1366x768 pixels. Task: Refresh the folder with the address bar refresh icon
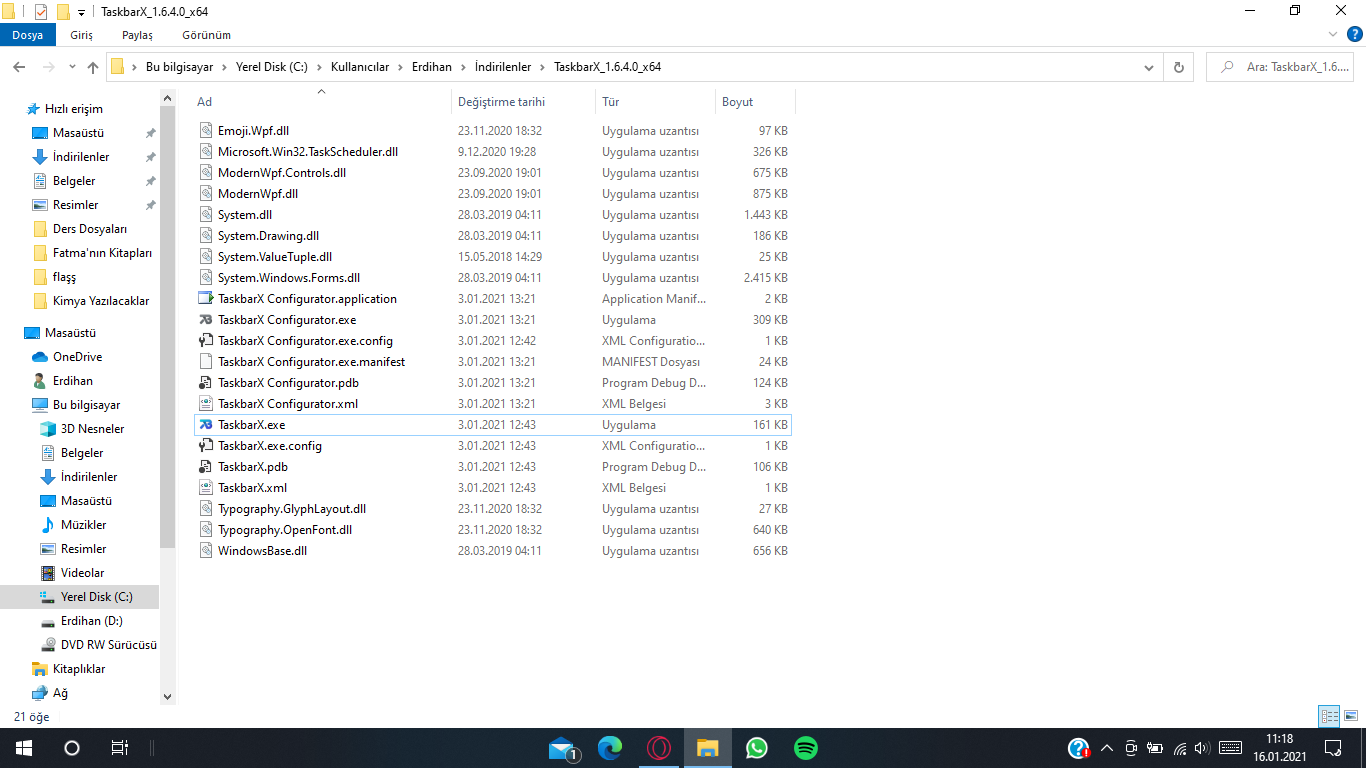click(x=1179, y=67)
